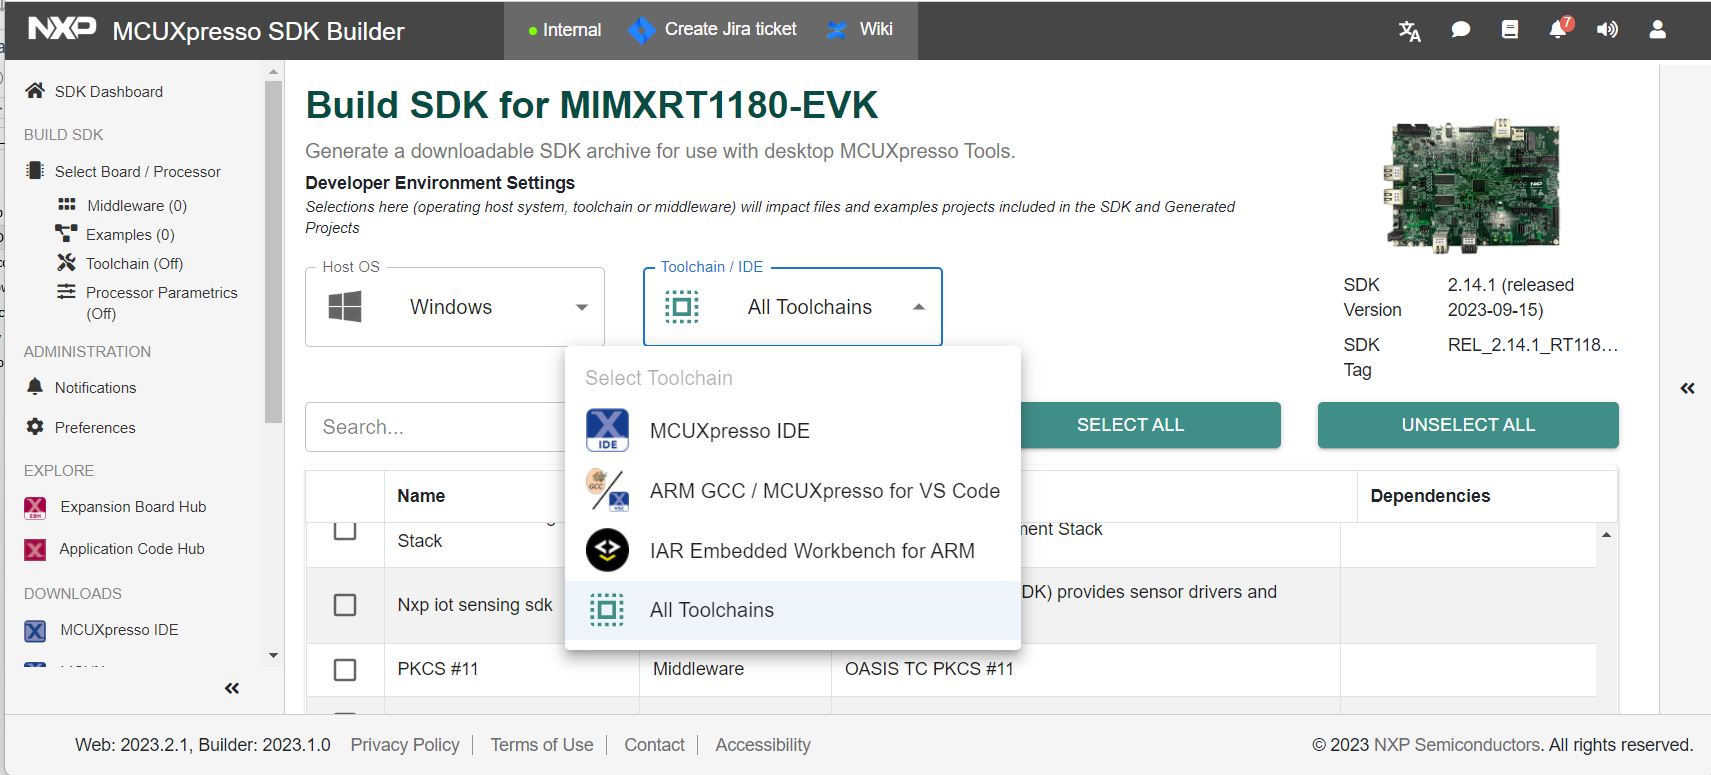Collapse the right panel double chevron
This screenshot has height=775, width=1711.
[1687, 388]
